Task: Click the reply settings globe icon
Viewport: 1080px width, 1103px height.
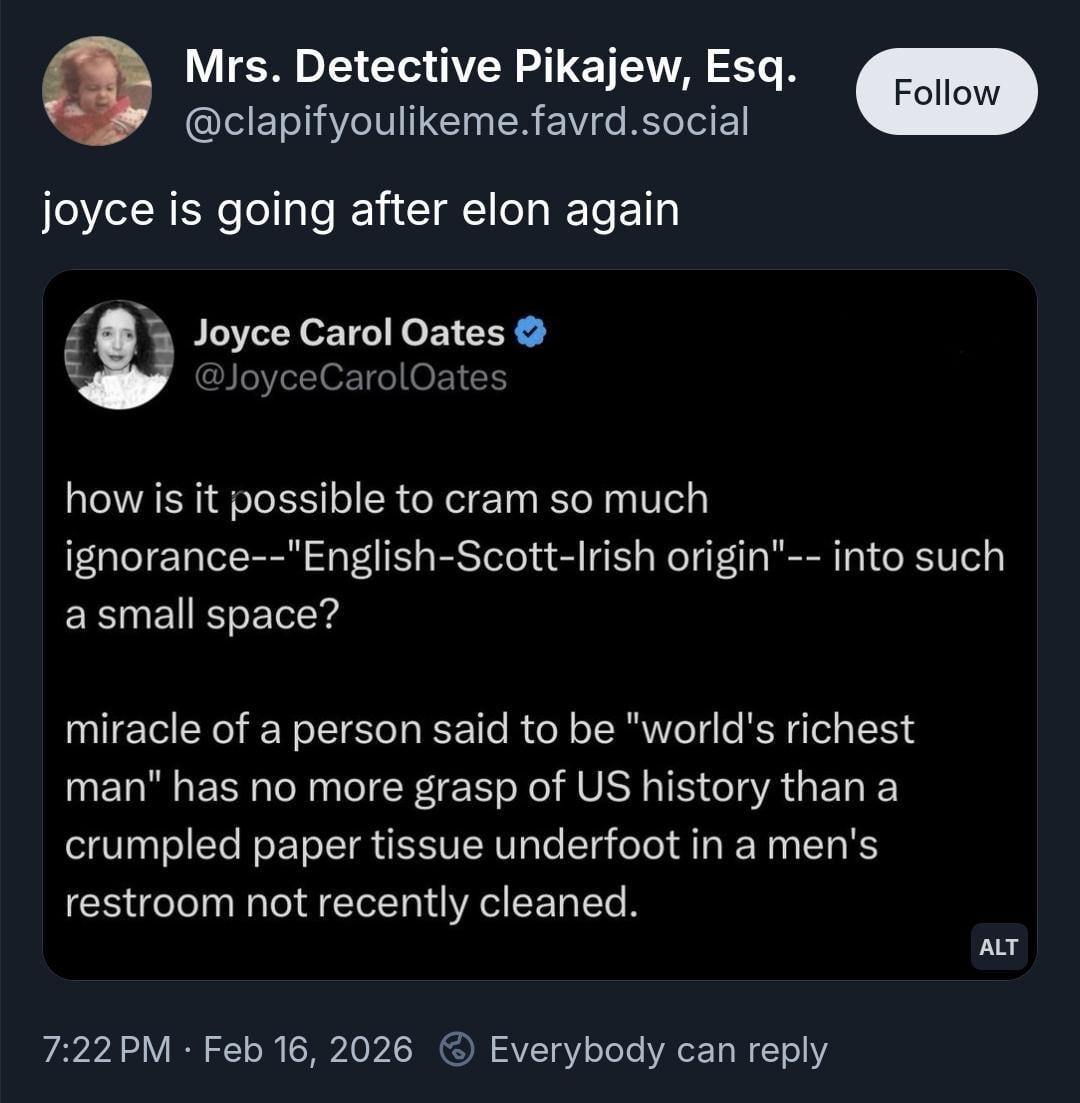Action: click(x=457, y=1049)
